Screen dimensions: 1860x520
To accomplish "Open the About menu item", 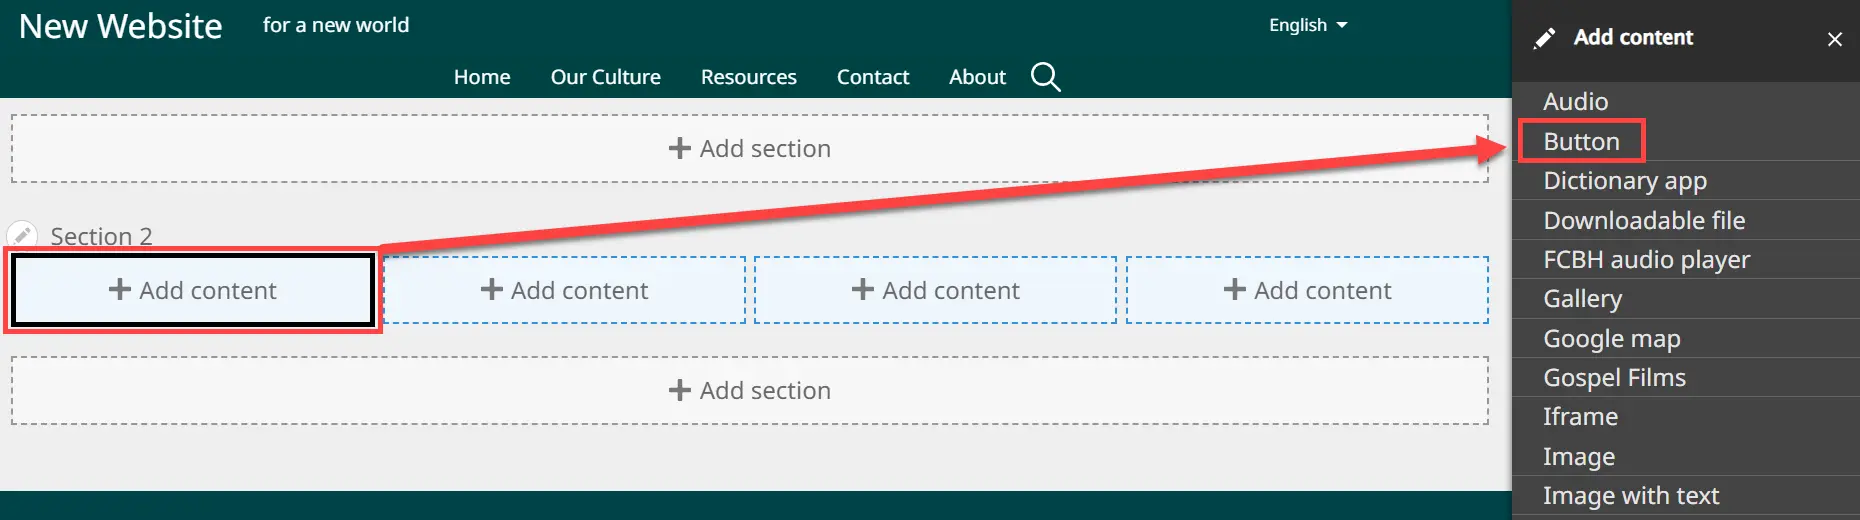I will 977,77.
